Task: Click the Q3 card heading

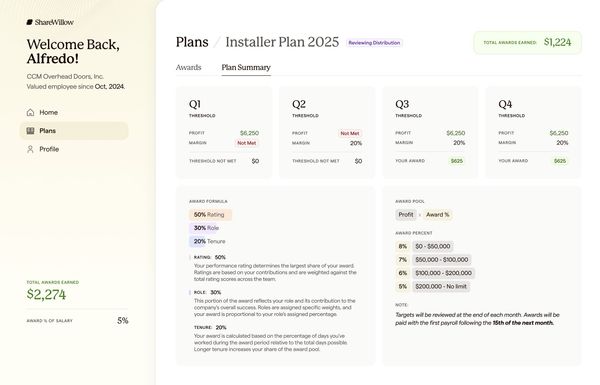Action: click(x=402, y=104)
